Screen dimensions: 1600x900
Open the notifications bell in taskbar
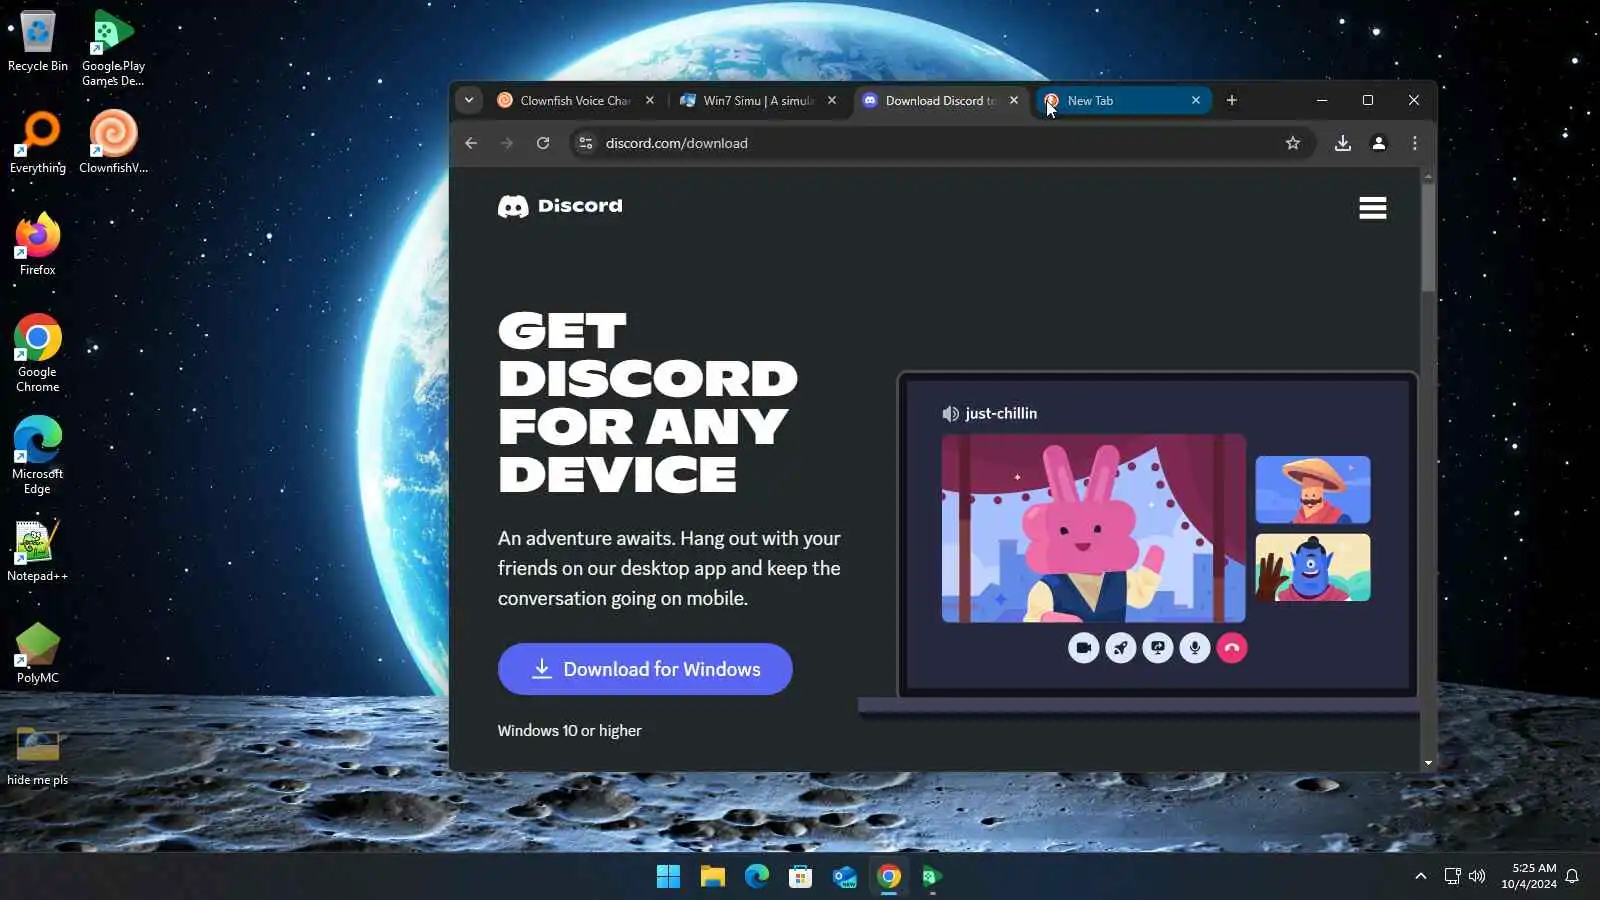[x=1572, y=876]
